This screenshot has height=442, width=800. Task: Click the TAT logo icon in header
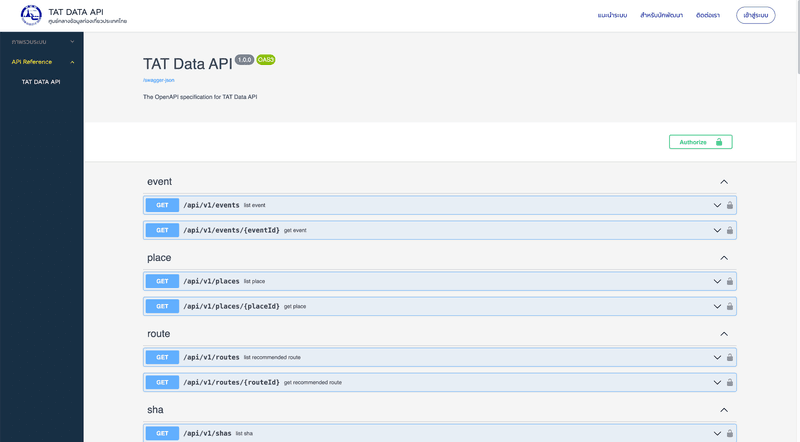point(31,15)
